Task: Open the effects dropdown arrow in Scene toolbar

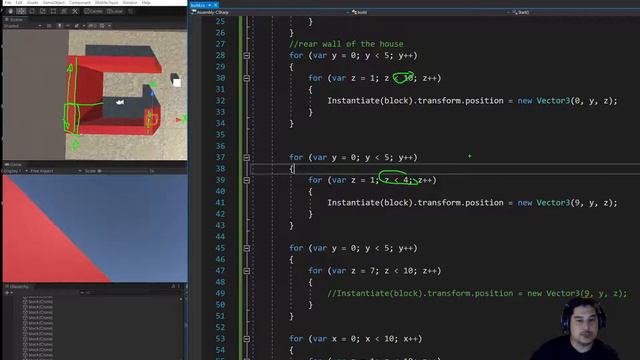Action: pos(83,26)
